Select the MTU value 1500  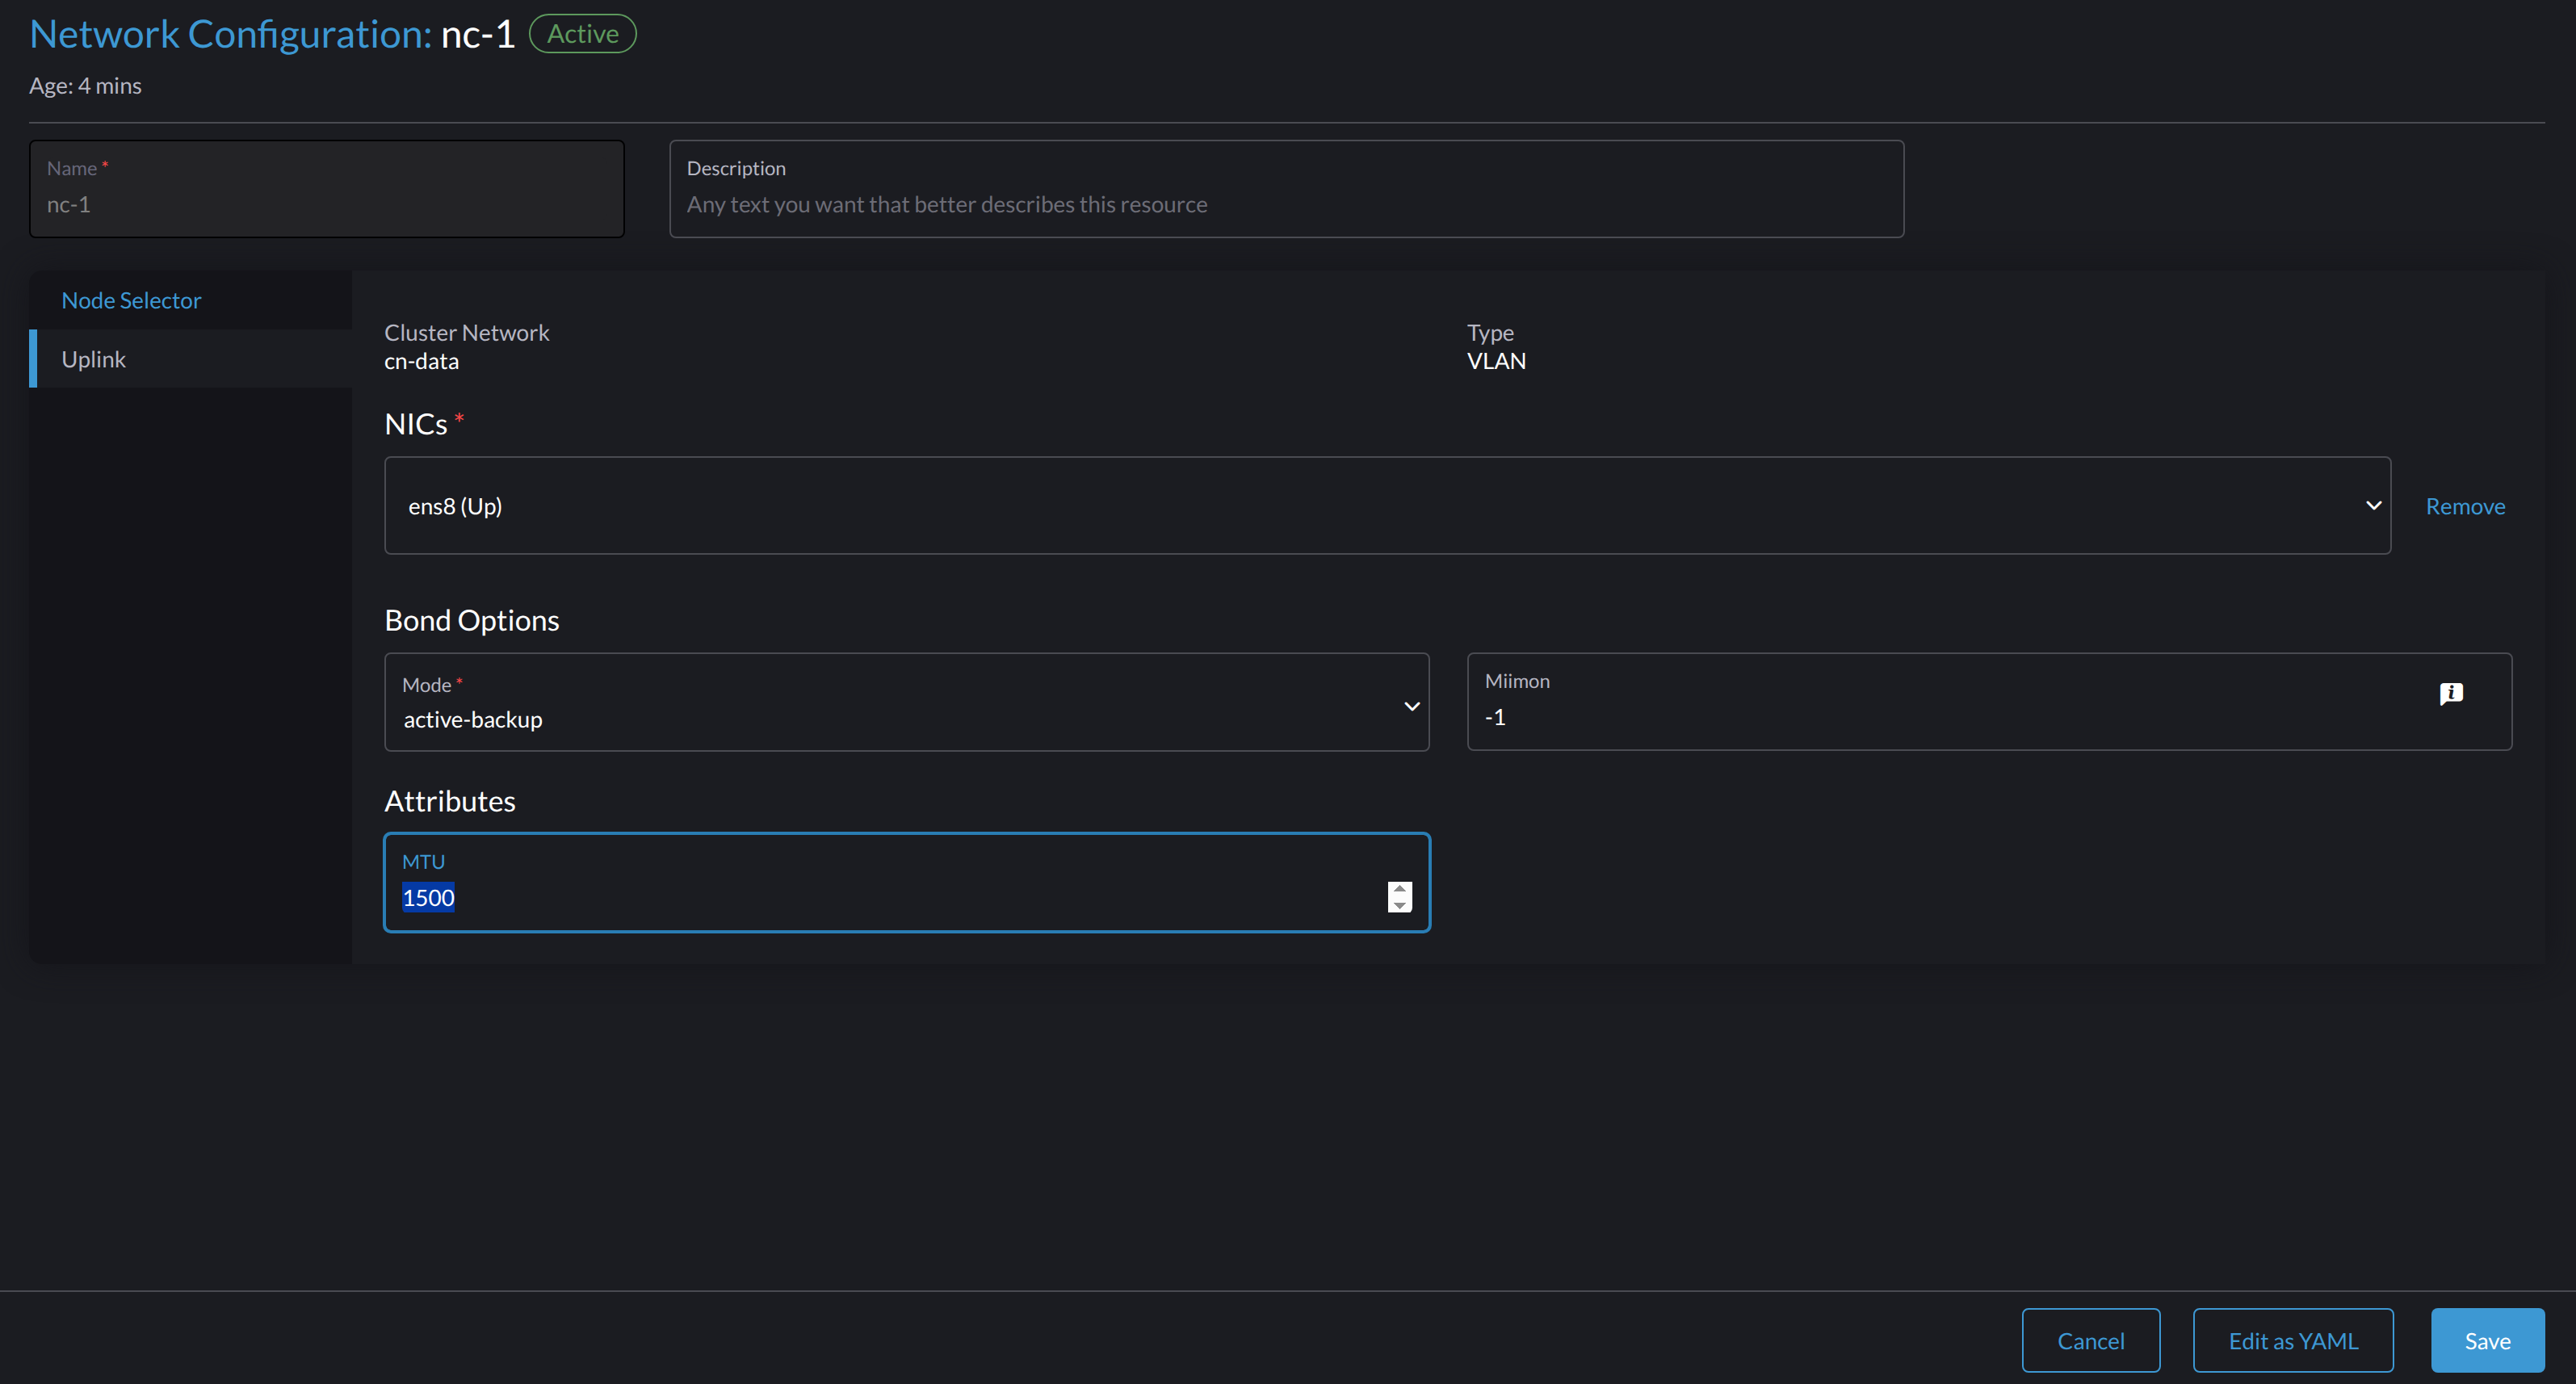coord(428,897)
